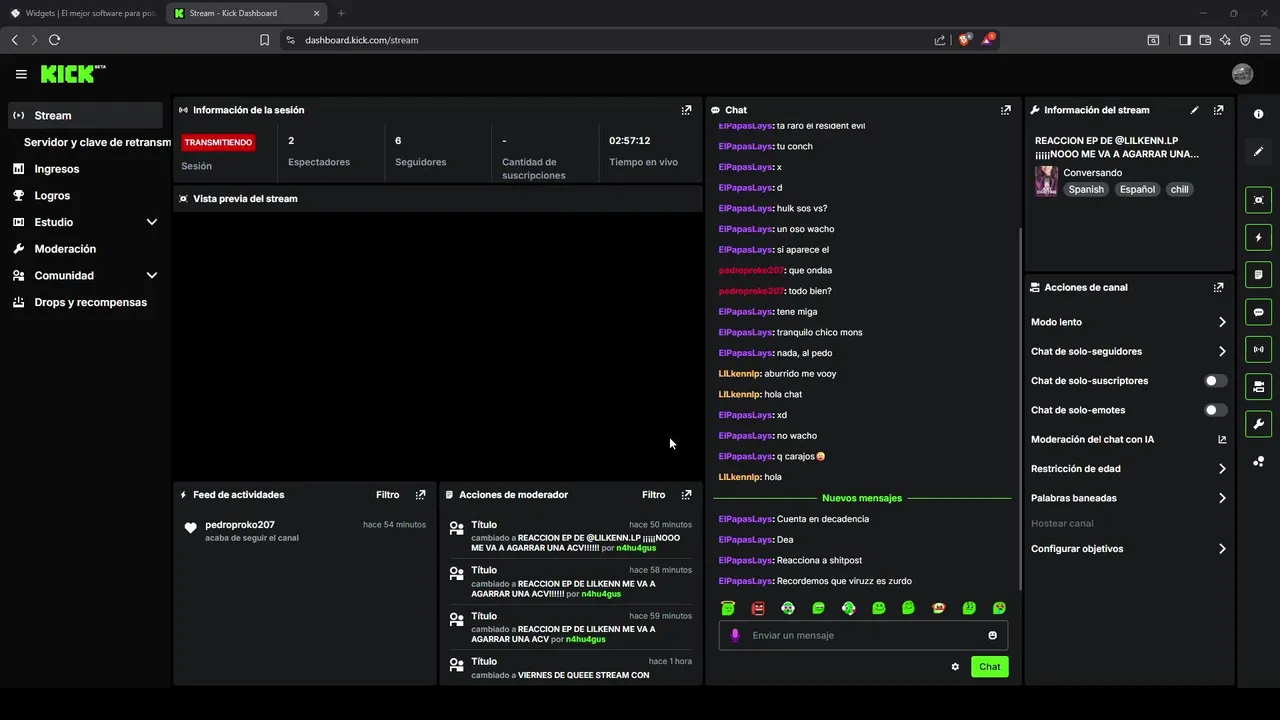Open the user profile avatar at top right
1280x720 pixels.
[1243, 74]
